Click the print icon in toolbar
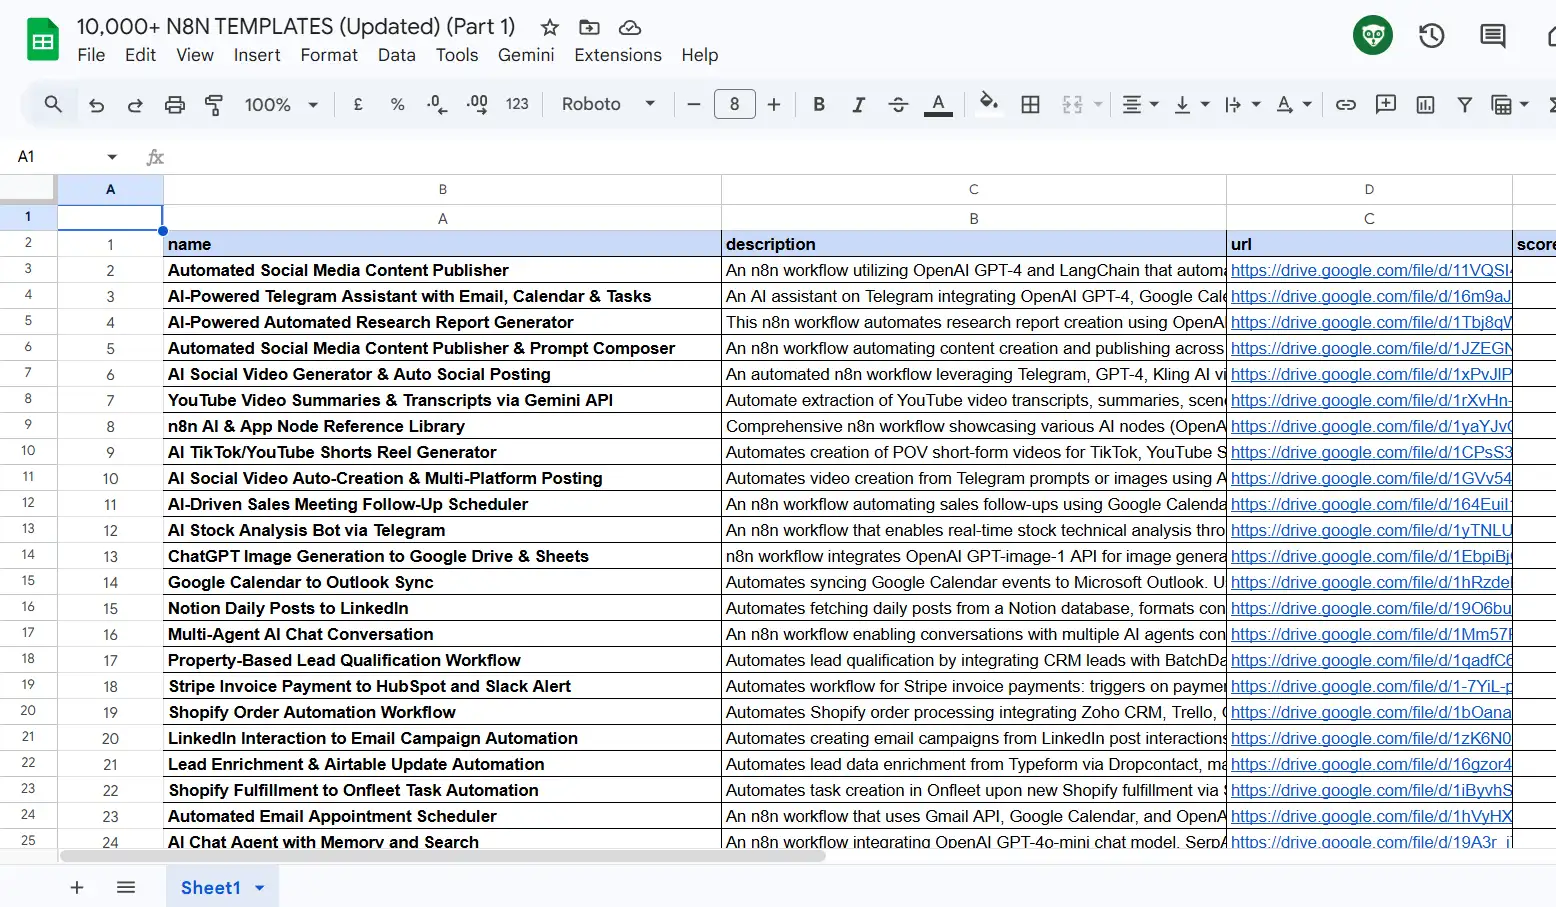The image size is (1556, 907). coord(175,105)
